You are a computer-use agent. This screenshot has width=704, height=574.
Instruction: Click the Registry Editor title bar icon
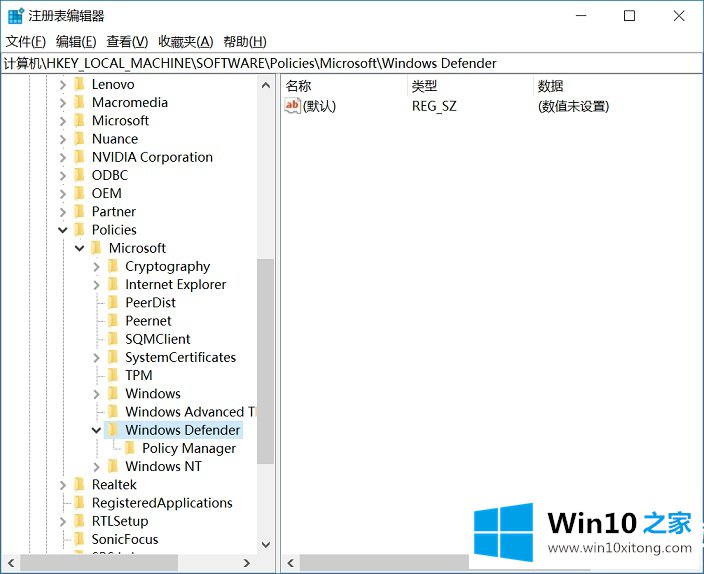(16, 16)
